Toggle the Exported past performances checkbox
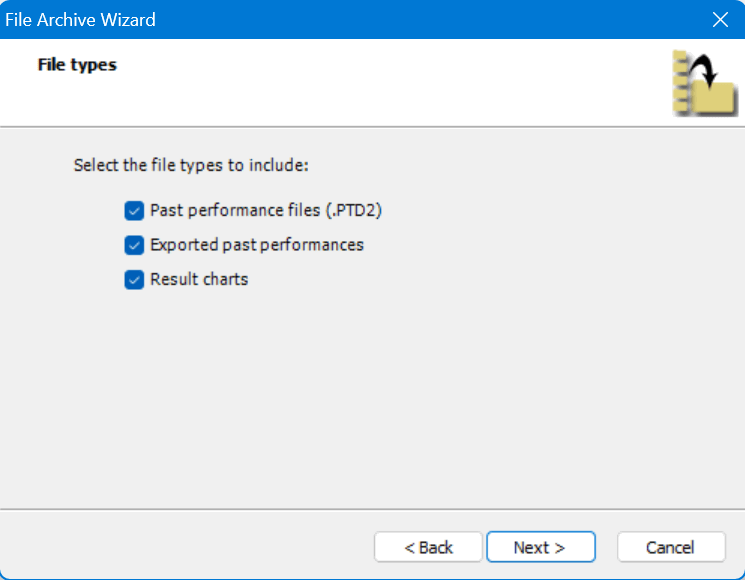 [134, 245]
